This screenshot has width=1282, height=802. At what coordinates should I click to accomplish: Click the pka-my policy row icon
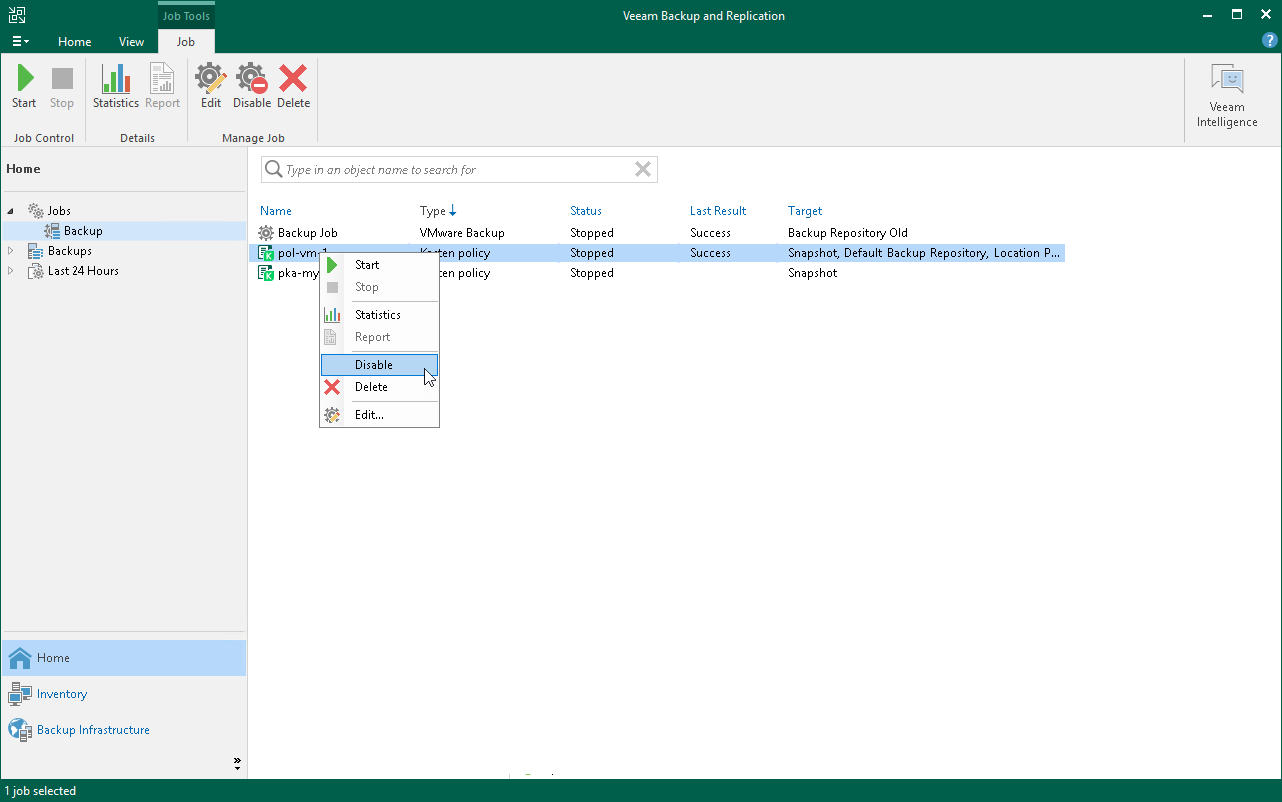point(266,273)
